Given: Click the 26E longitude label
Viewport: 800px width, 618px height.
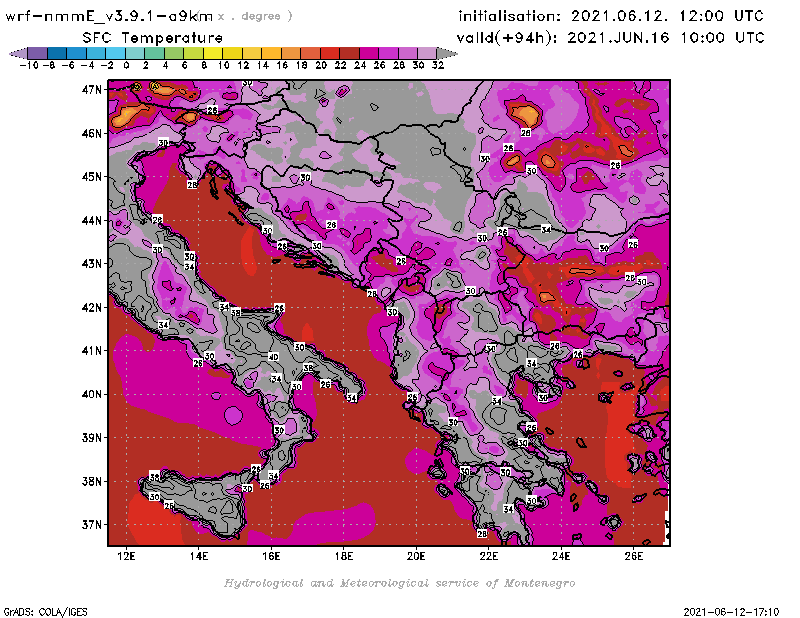Looking at the screenshot, I should pyautogui.click(x=633, y=556).
